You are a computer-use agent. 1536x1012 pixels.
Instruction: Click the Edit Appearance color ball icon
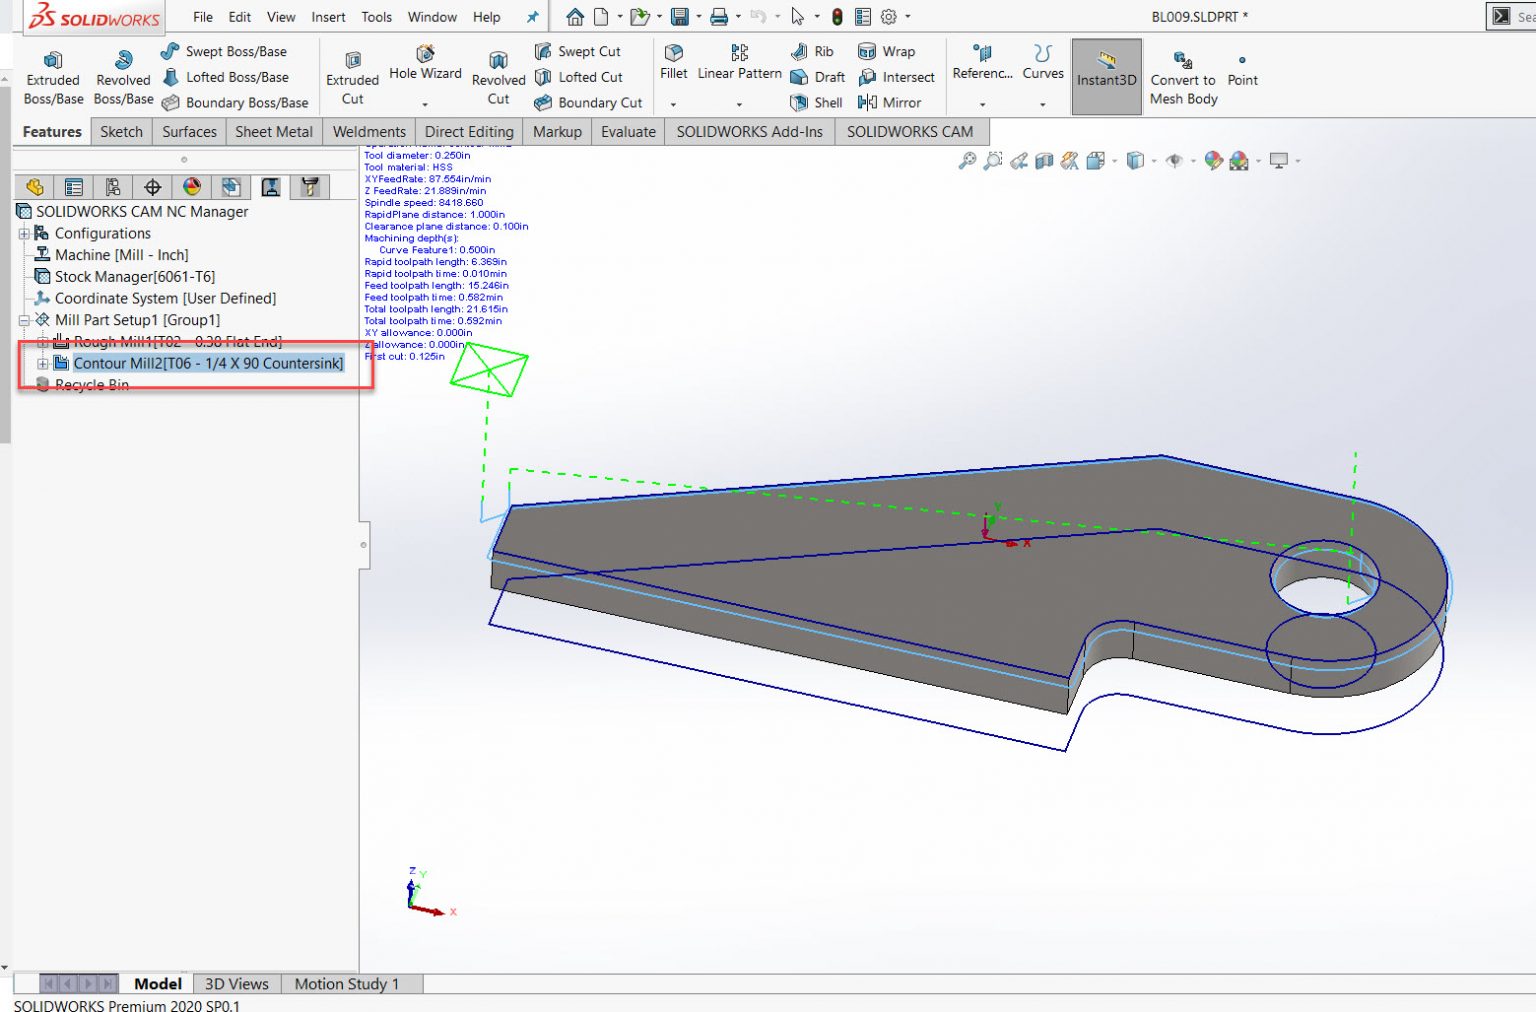tap(1213, 161)
